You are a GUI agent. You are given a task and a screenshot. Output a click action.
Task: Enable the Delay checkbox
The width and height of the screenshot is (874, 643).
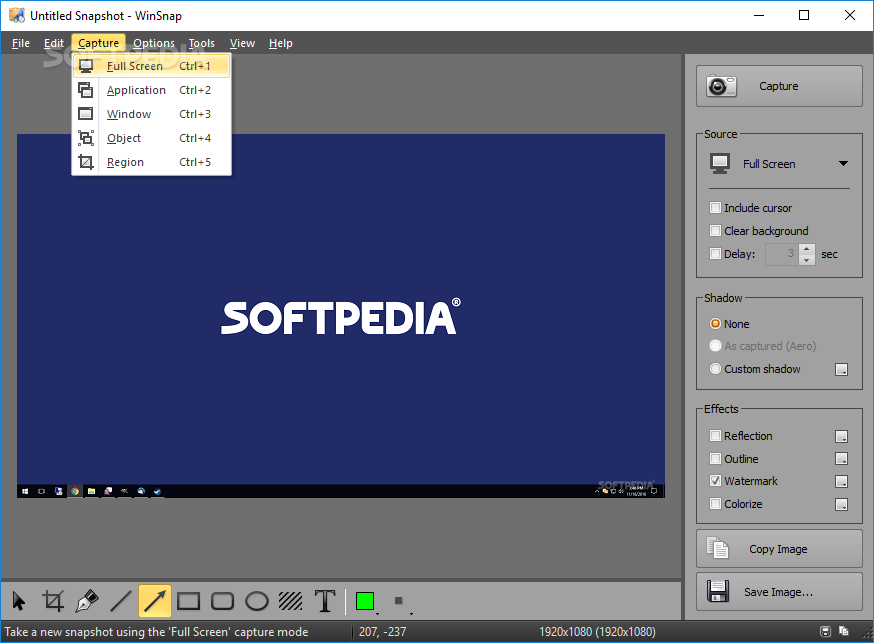(715, 254)
